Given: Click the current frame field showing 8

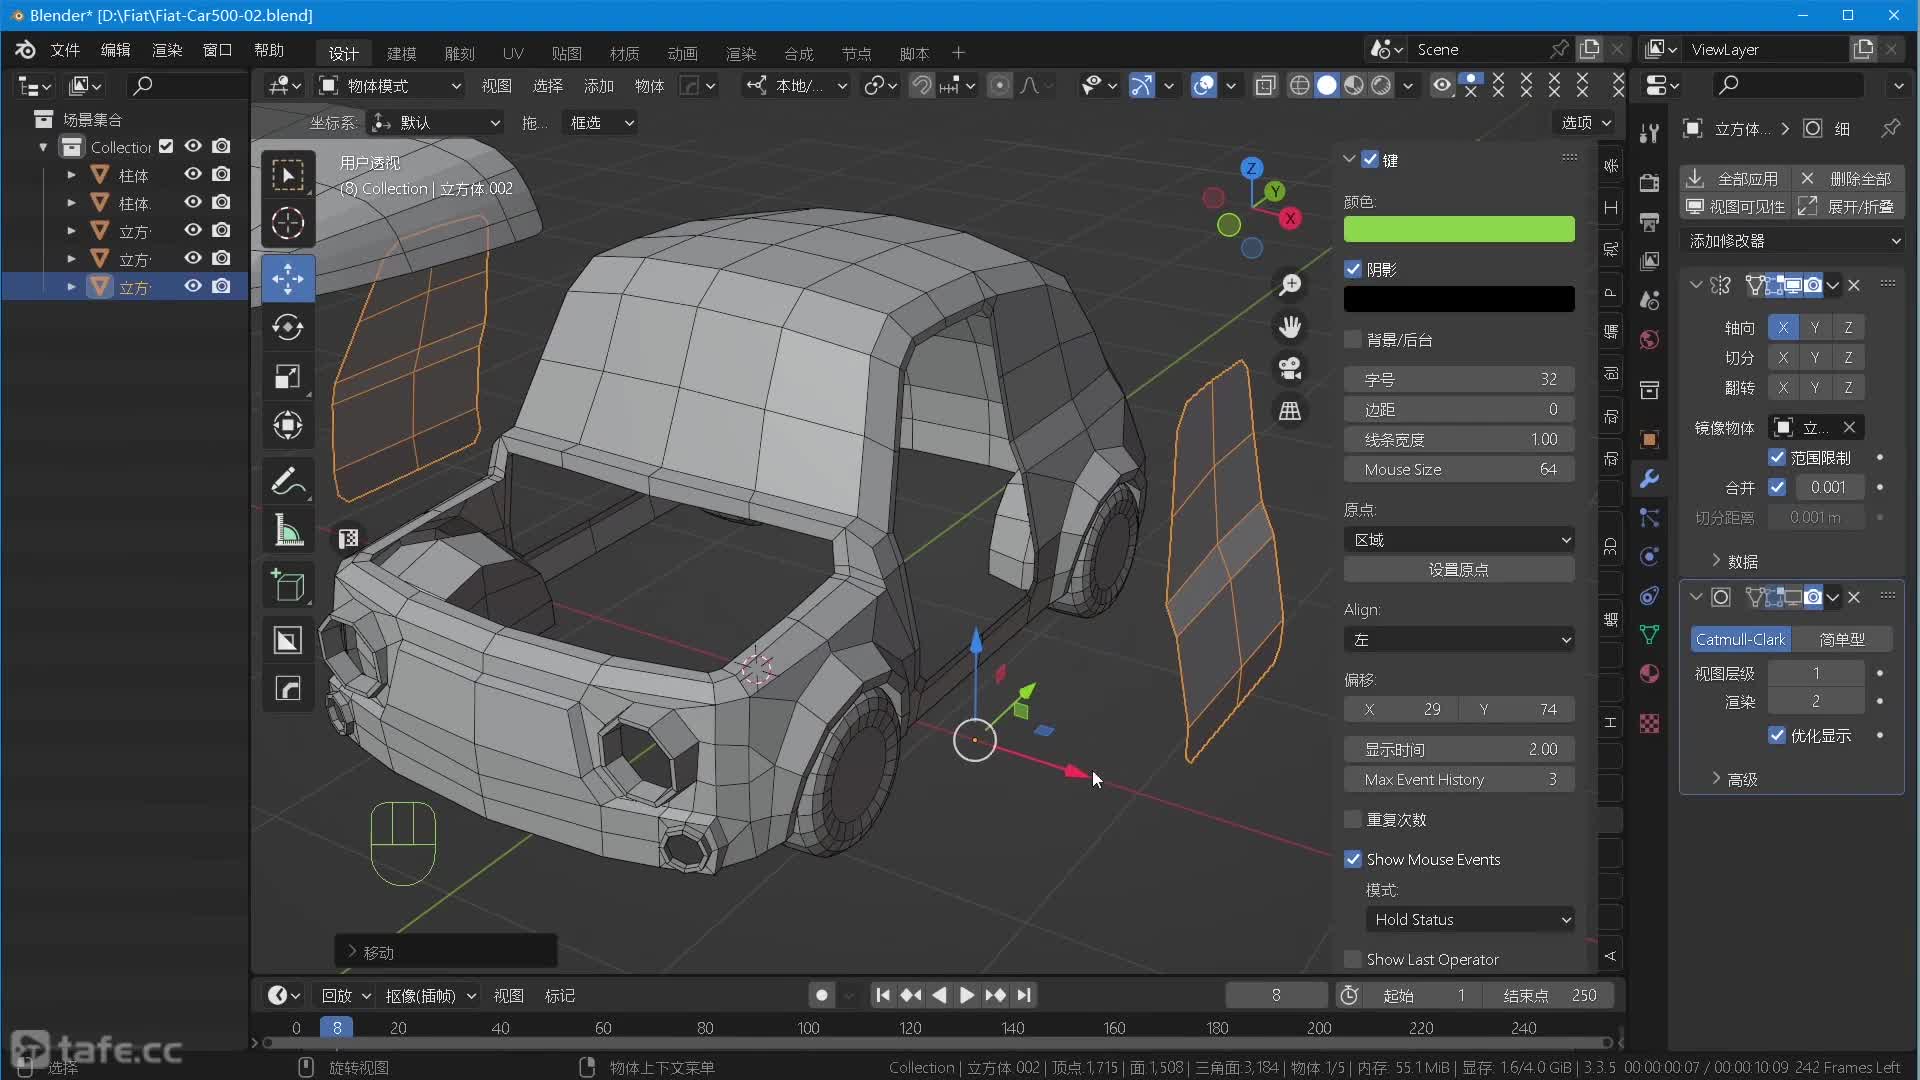Looking at the screenshot, I should 1276,995.
